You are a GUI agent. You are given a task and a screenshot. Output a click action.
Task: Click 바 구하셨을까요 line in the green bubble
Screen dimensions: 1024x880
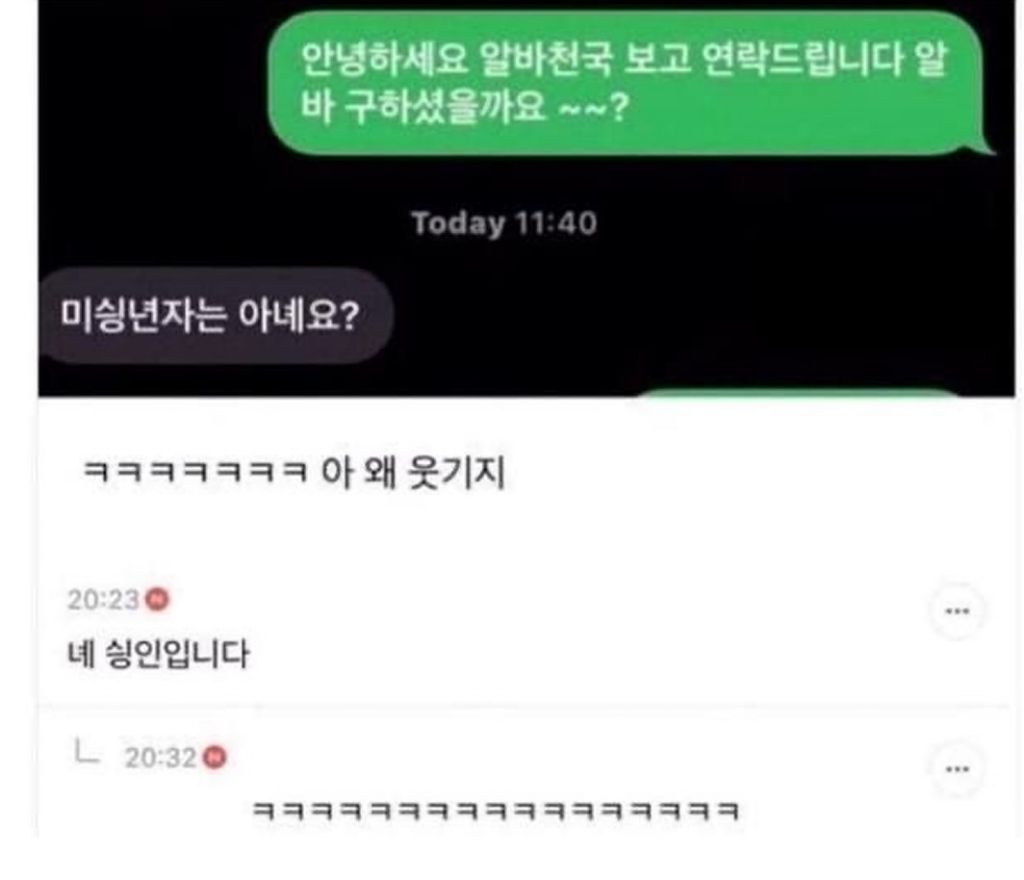pyautogui.click(x=463, y=107)
